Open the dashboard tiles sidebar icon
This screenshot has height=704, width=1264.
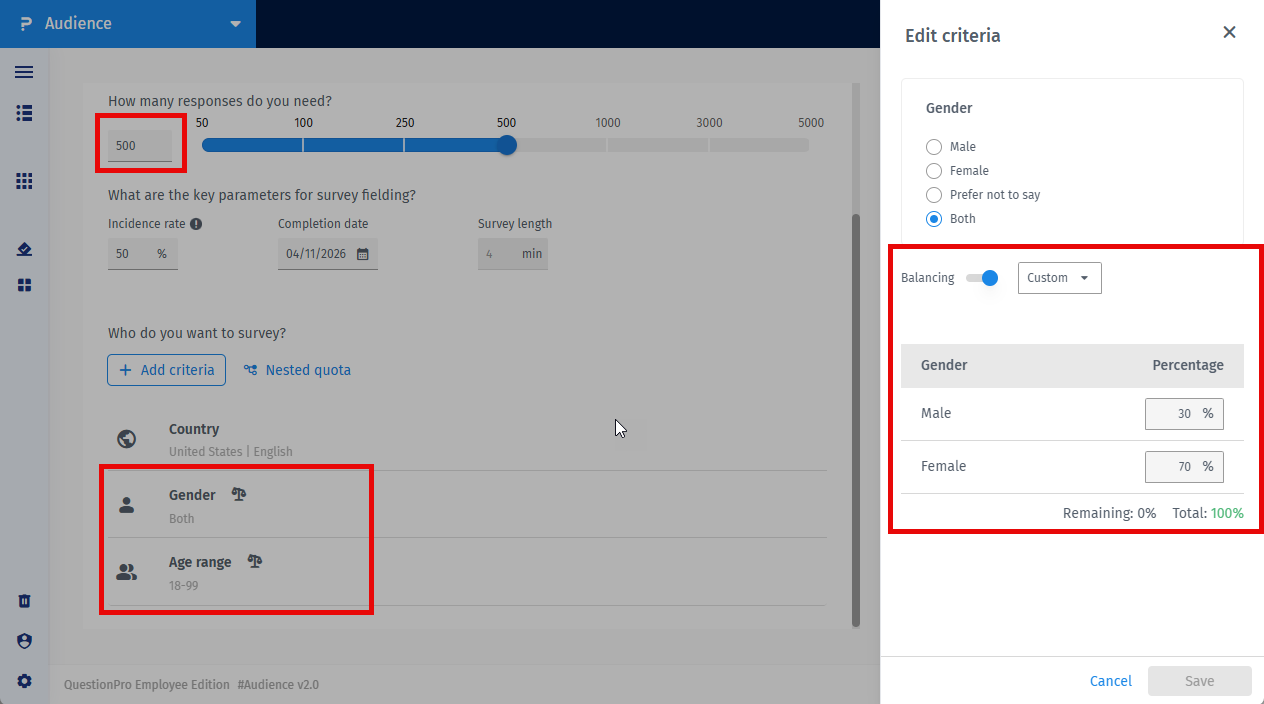[x=24, y=285]
